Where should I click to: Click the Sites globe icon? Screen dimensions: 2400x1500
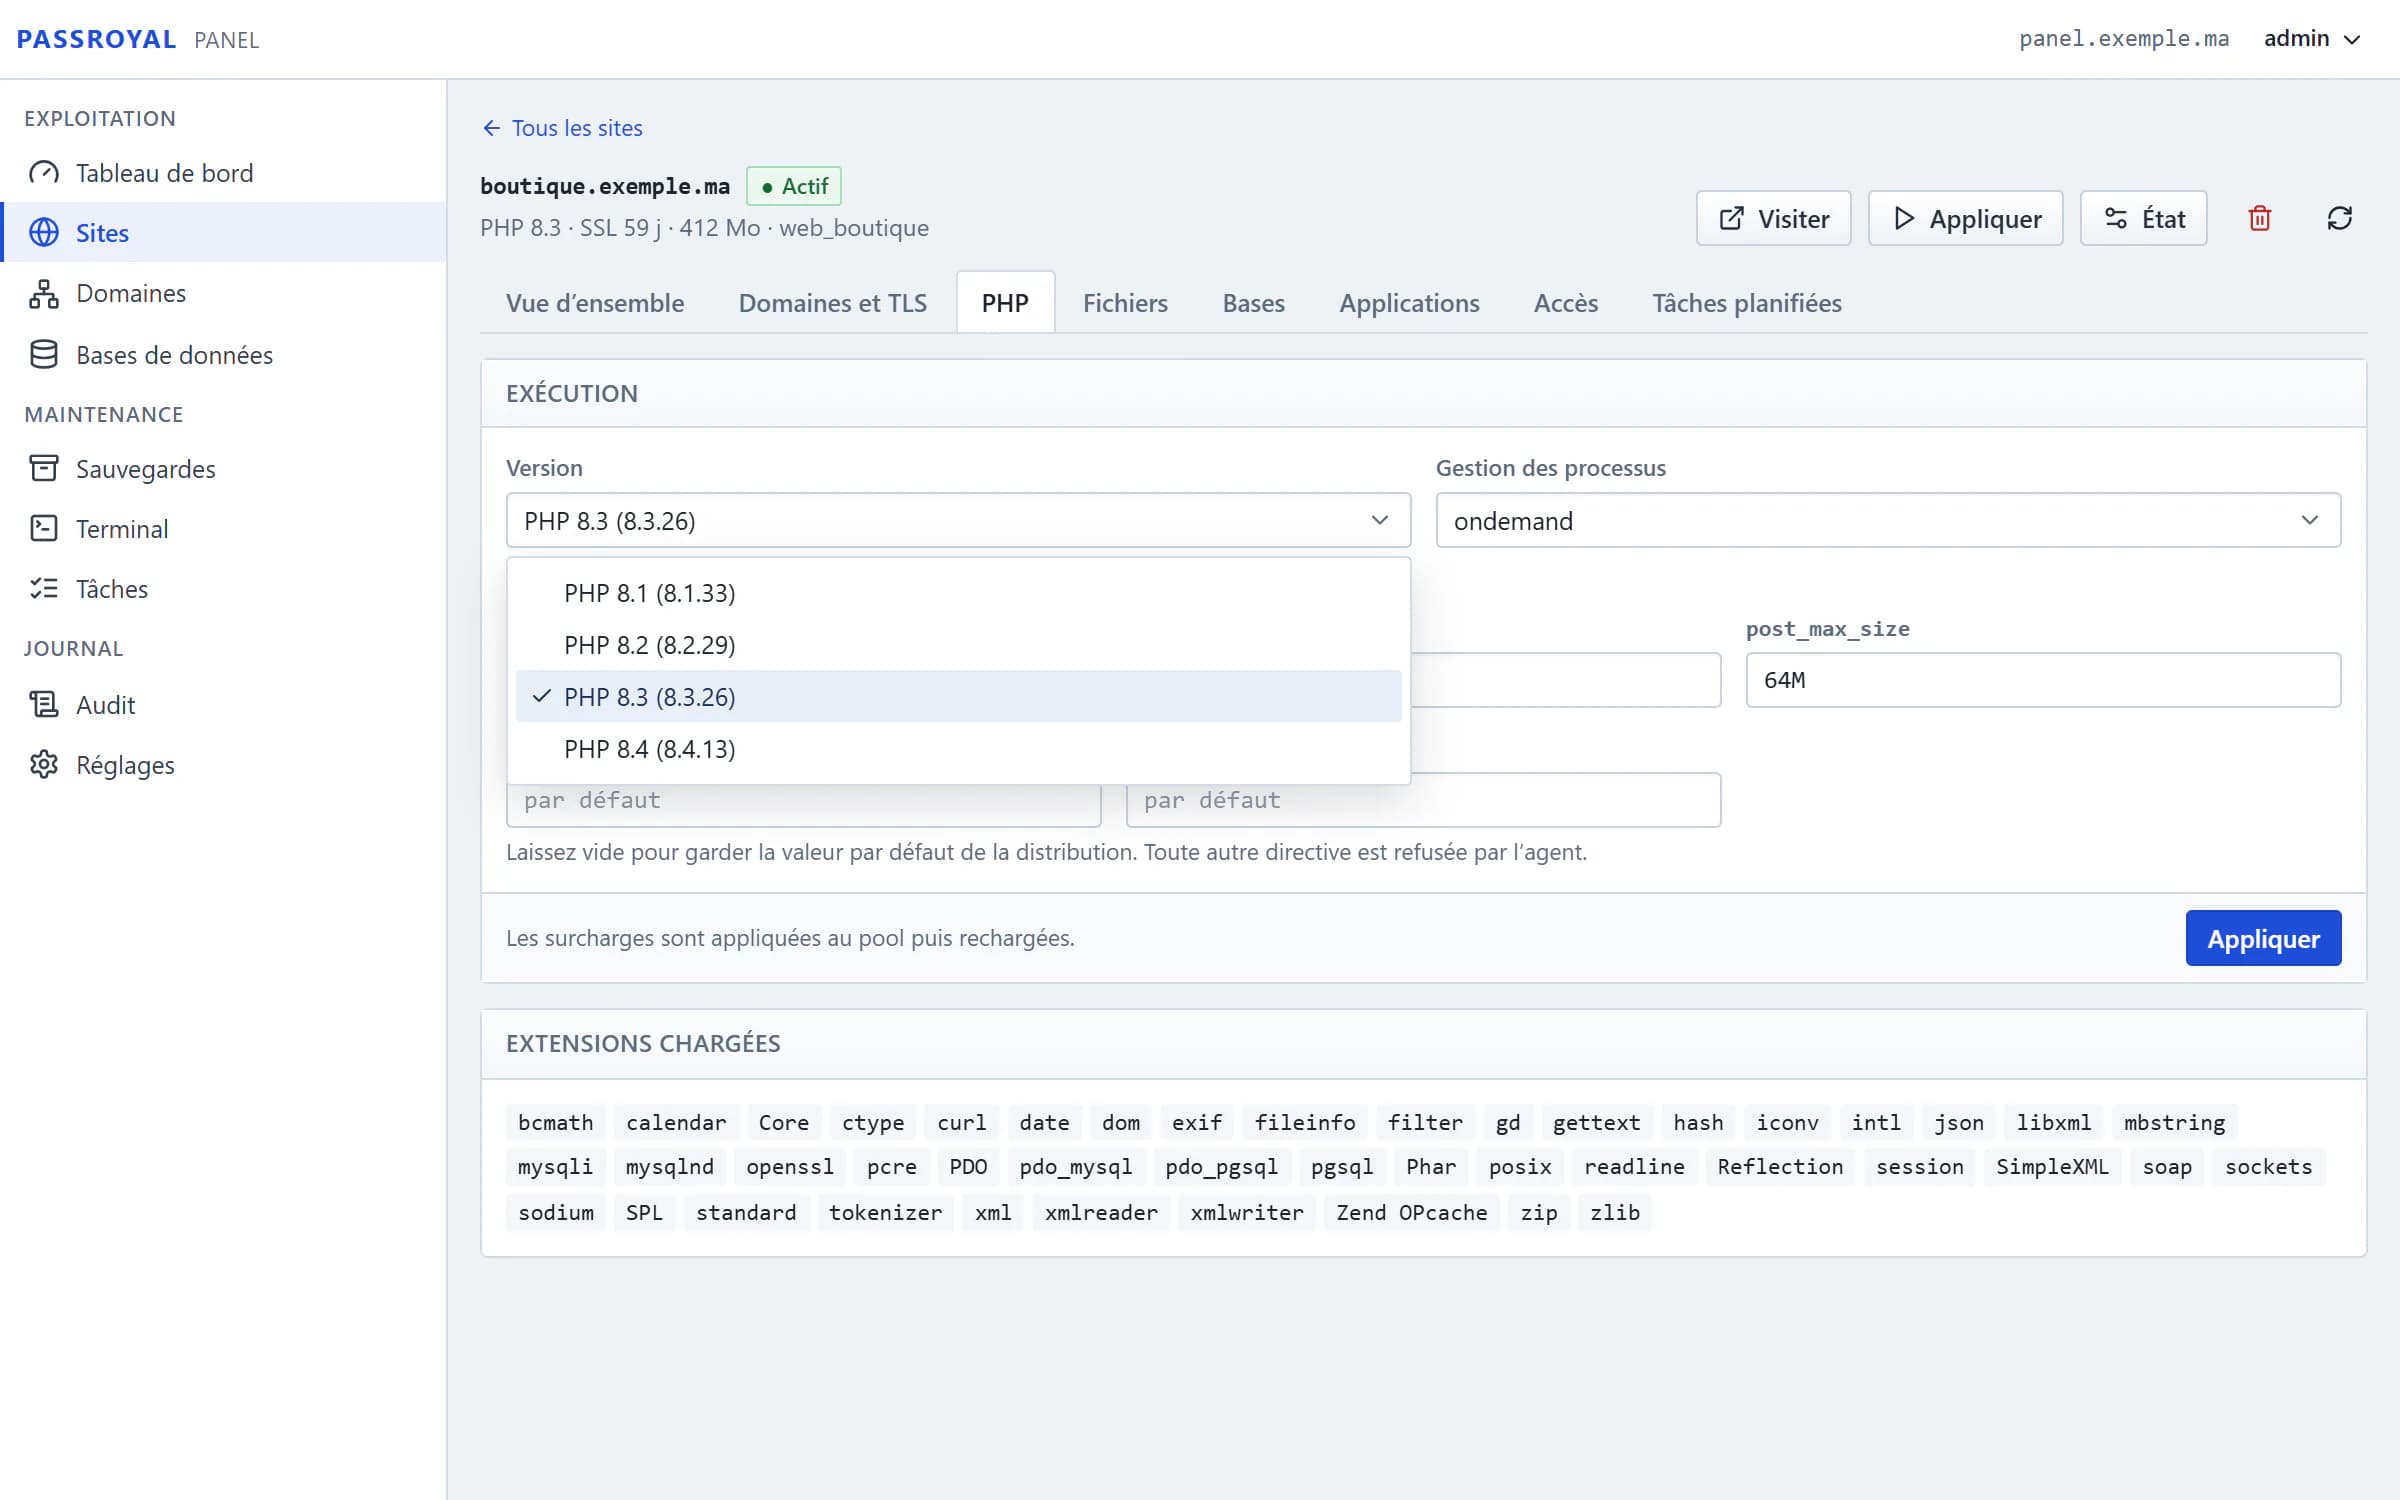pos(44,233)
